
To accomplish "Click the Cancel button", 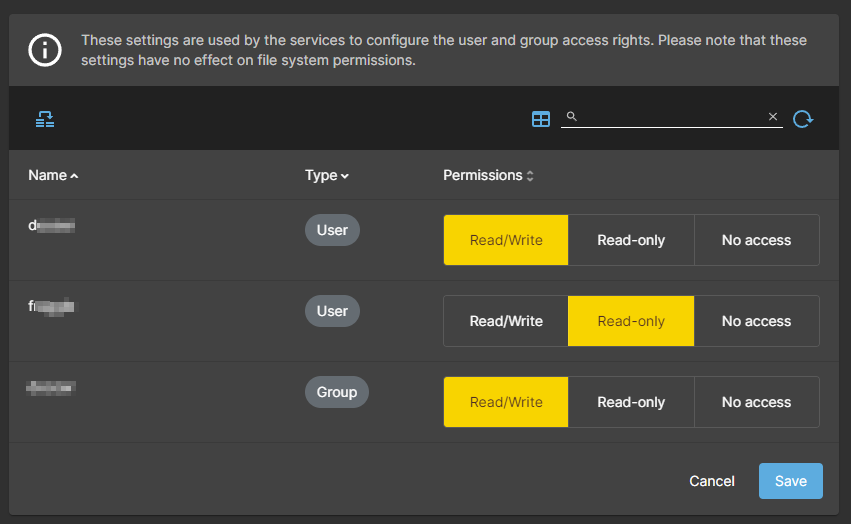I will tap(712, 481).
